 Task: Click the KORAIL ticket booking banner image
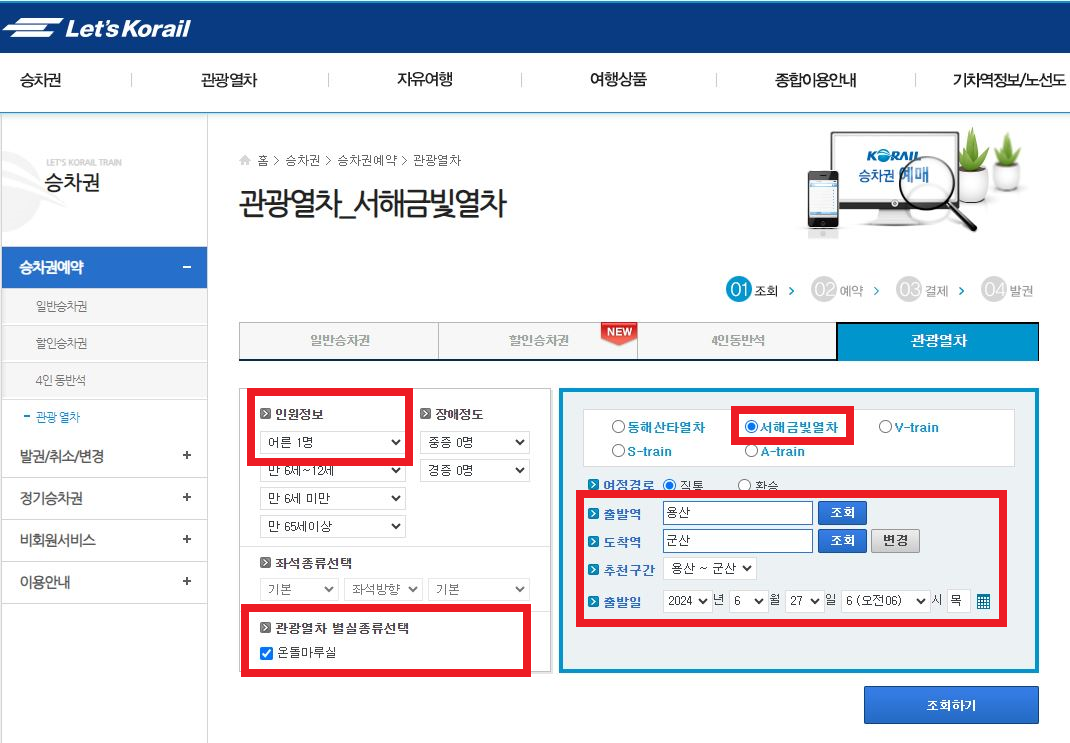coord(914,183)
